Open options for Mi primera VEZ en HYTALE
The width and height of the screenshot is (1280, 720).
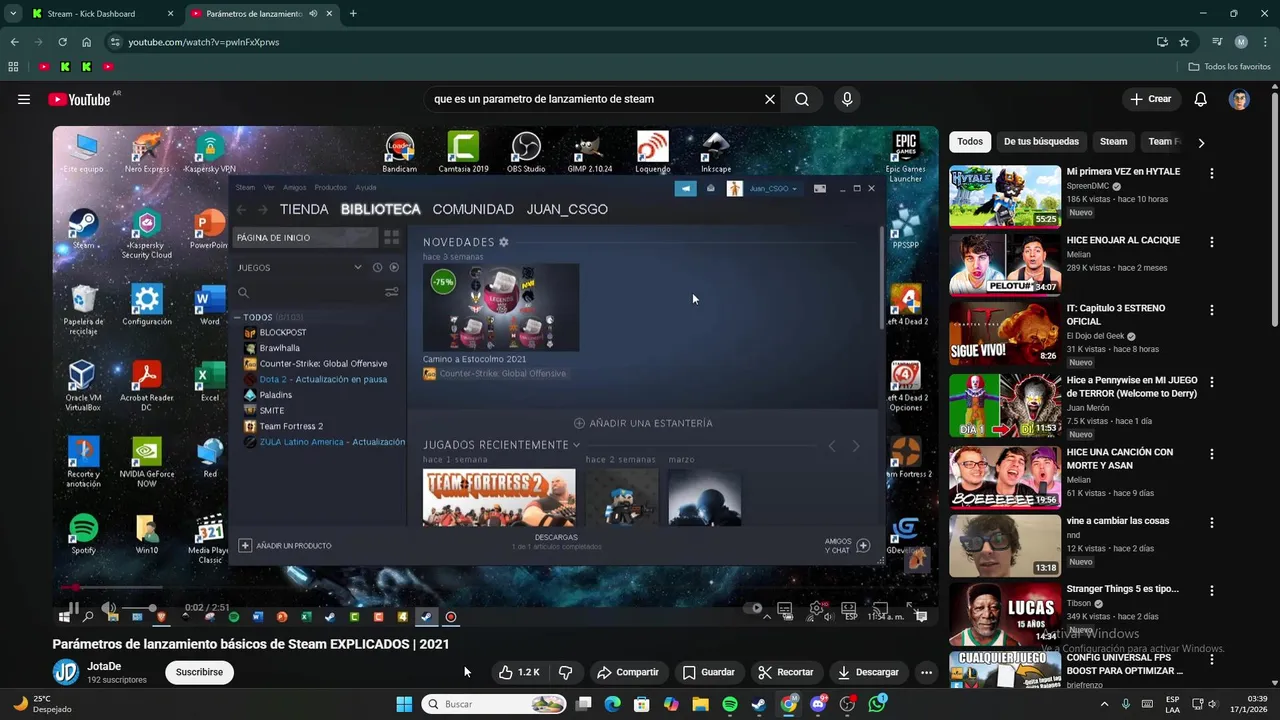(x=1212, y=173)
